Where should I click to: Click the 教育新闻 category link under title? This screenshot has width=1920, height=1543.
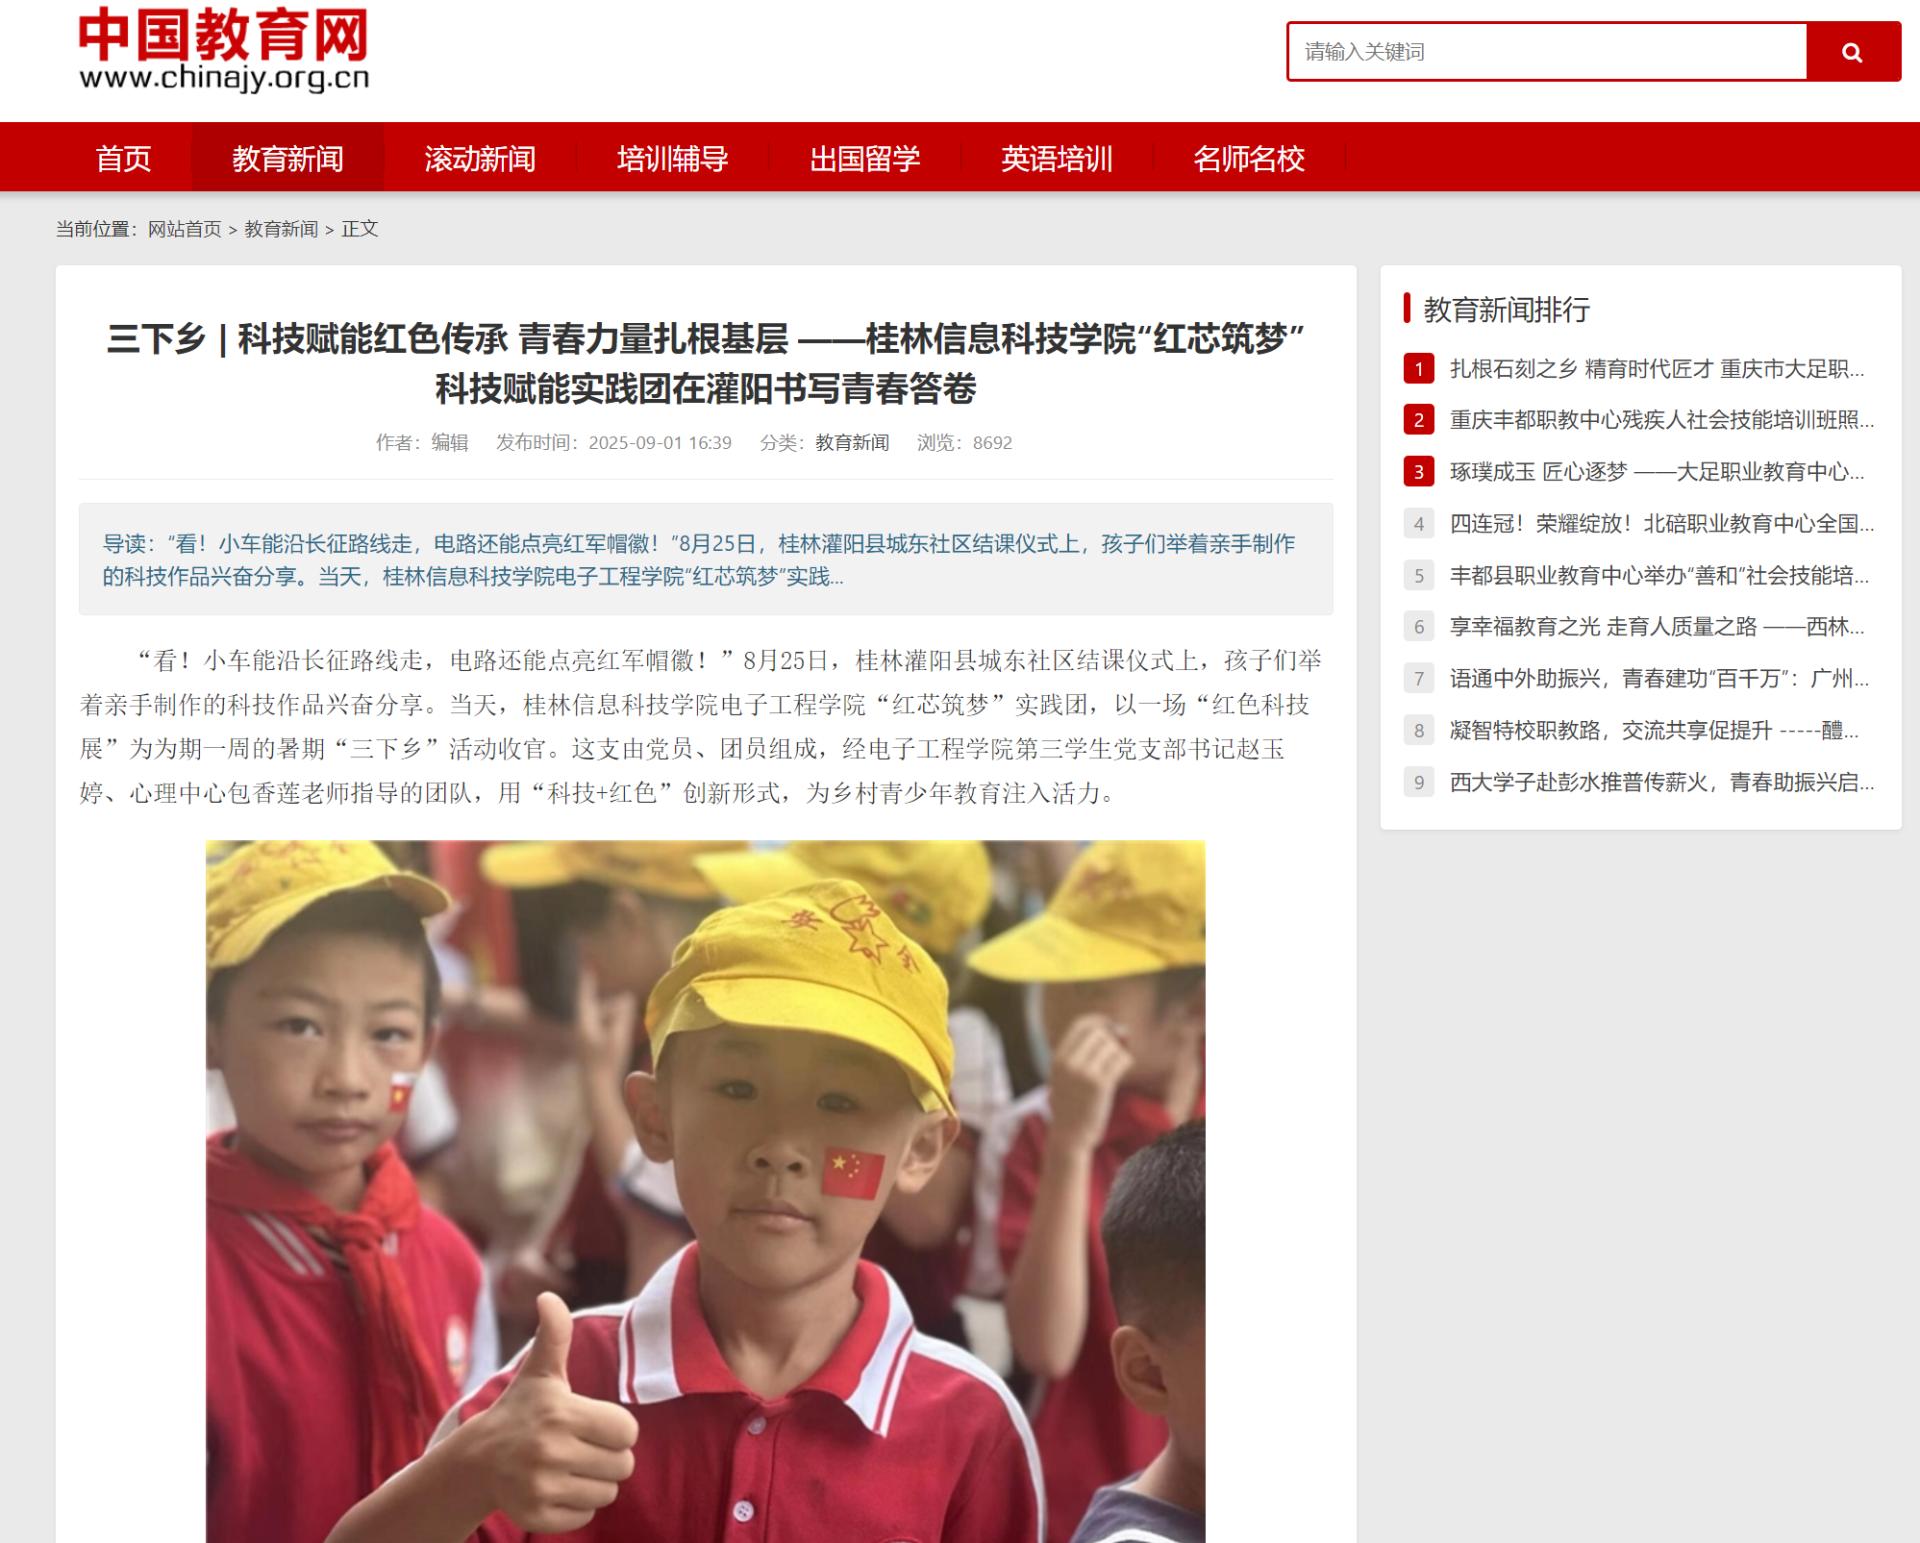852,443
